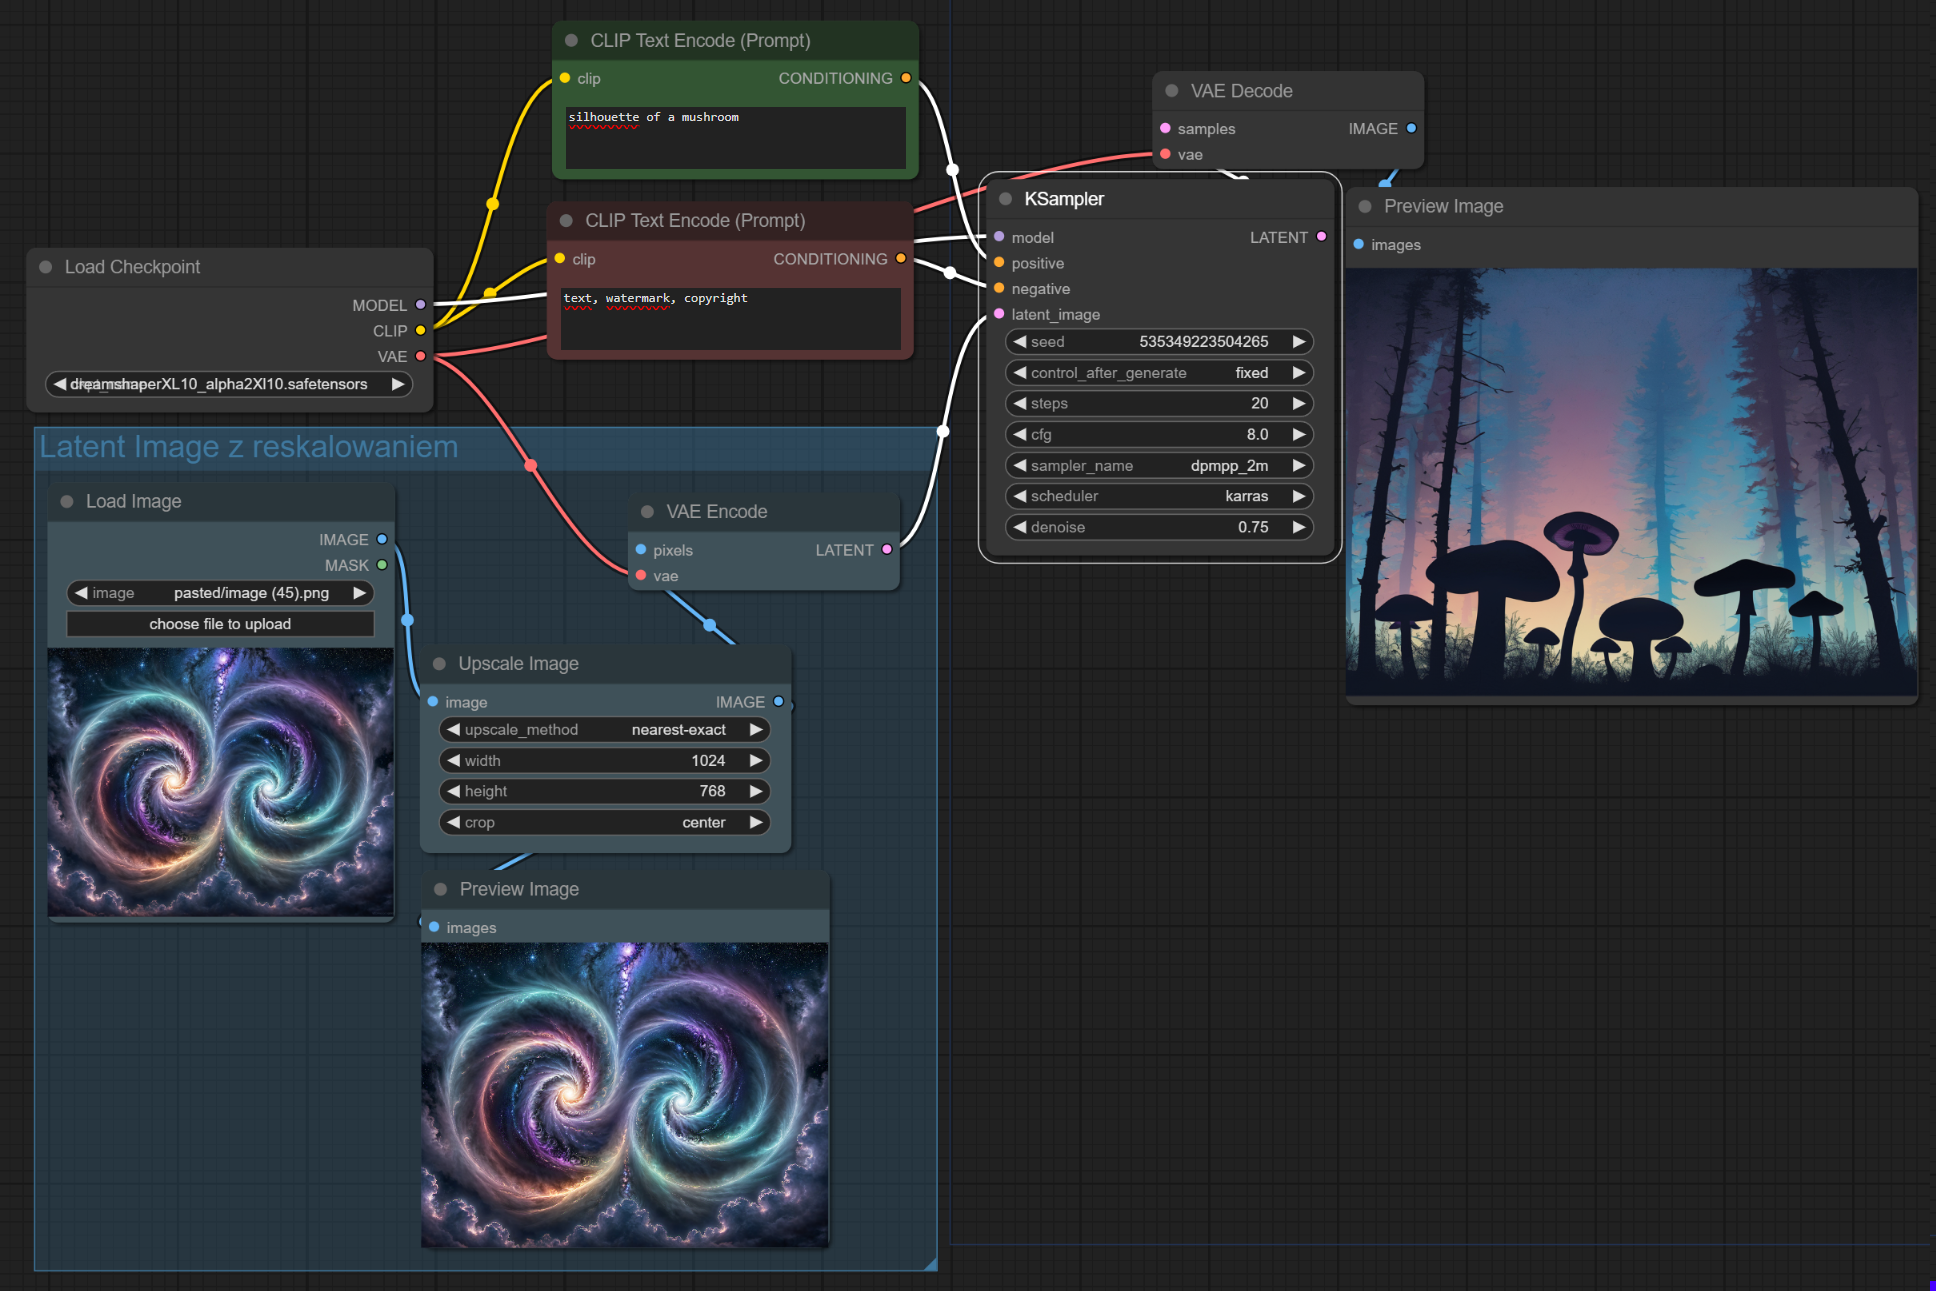Decrease the steps value with left arrow
Screen dimensions: 1936x1291
pos(1020,404)
